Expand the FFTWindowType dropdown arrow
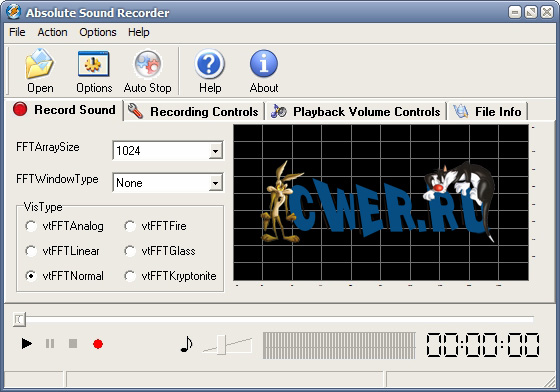Image resolution: width=560 pixels, height=392 pixels. [x=215, y=183]
